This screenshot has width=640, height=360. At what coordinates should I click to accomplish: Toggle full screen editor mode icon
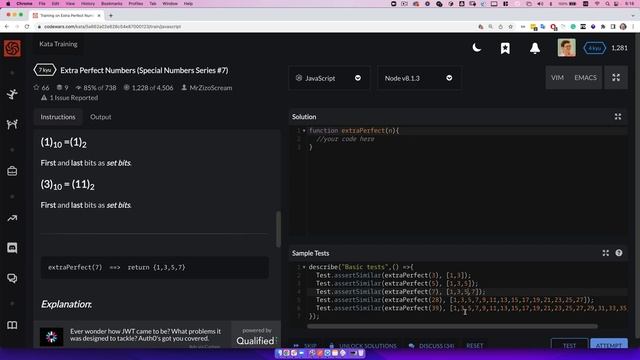click(x=616, y=78)
